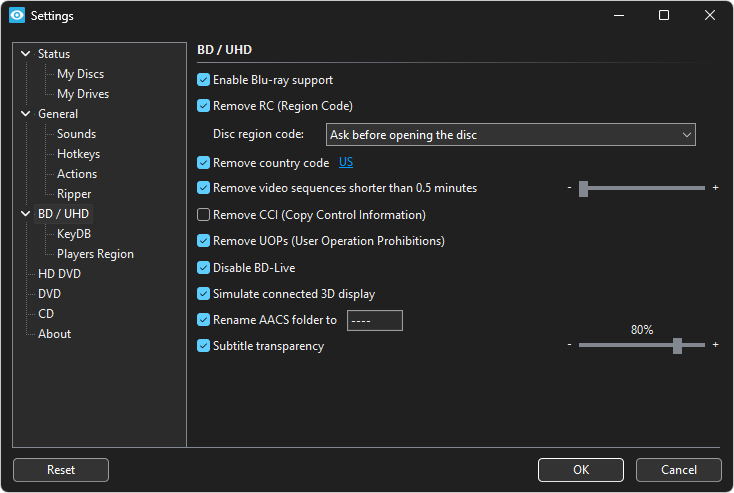Screen dimensions: 734x493
Task: Toggle the Disable BD-Live checkbox
Action: pos(204,268)
